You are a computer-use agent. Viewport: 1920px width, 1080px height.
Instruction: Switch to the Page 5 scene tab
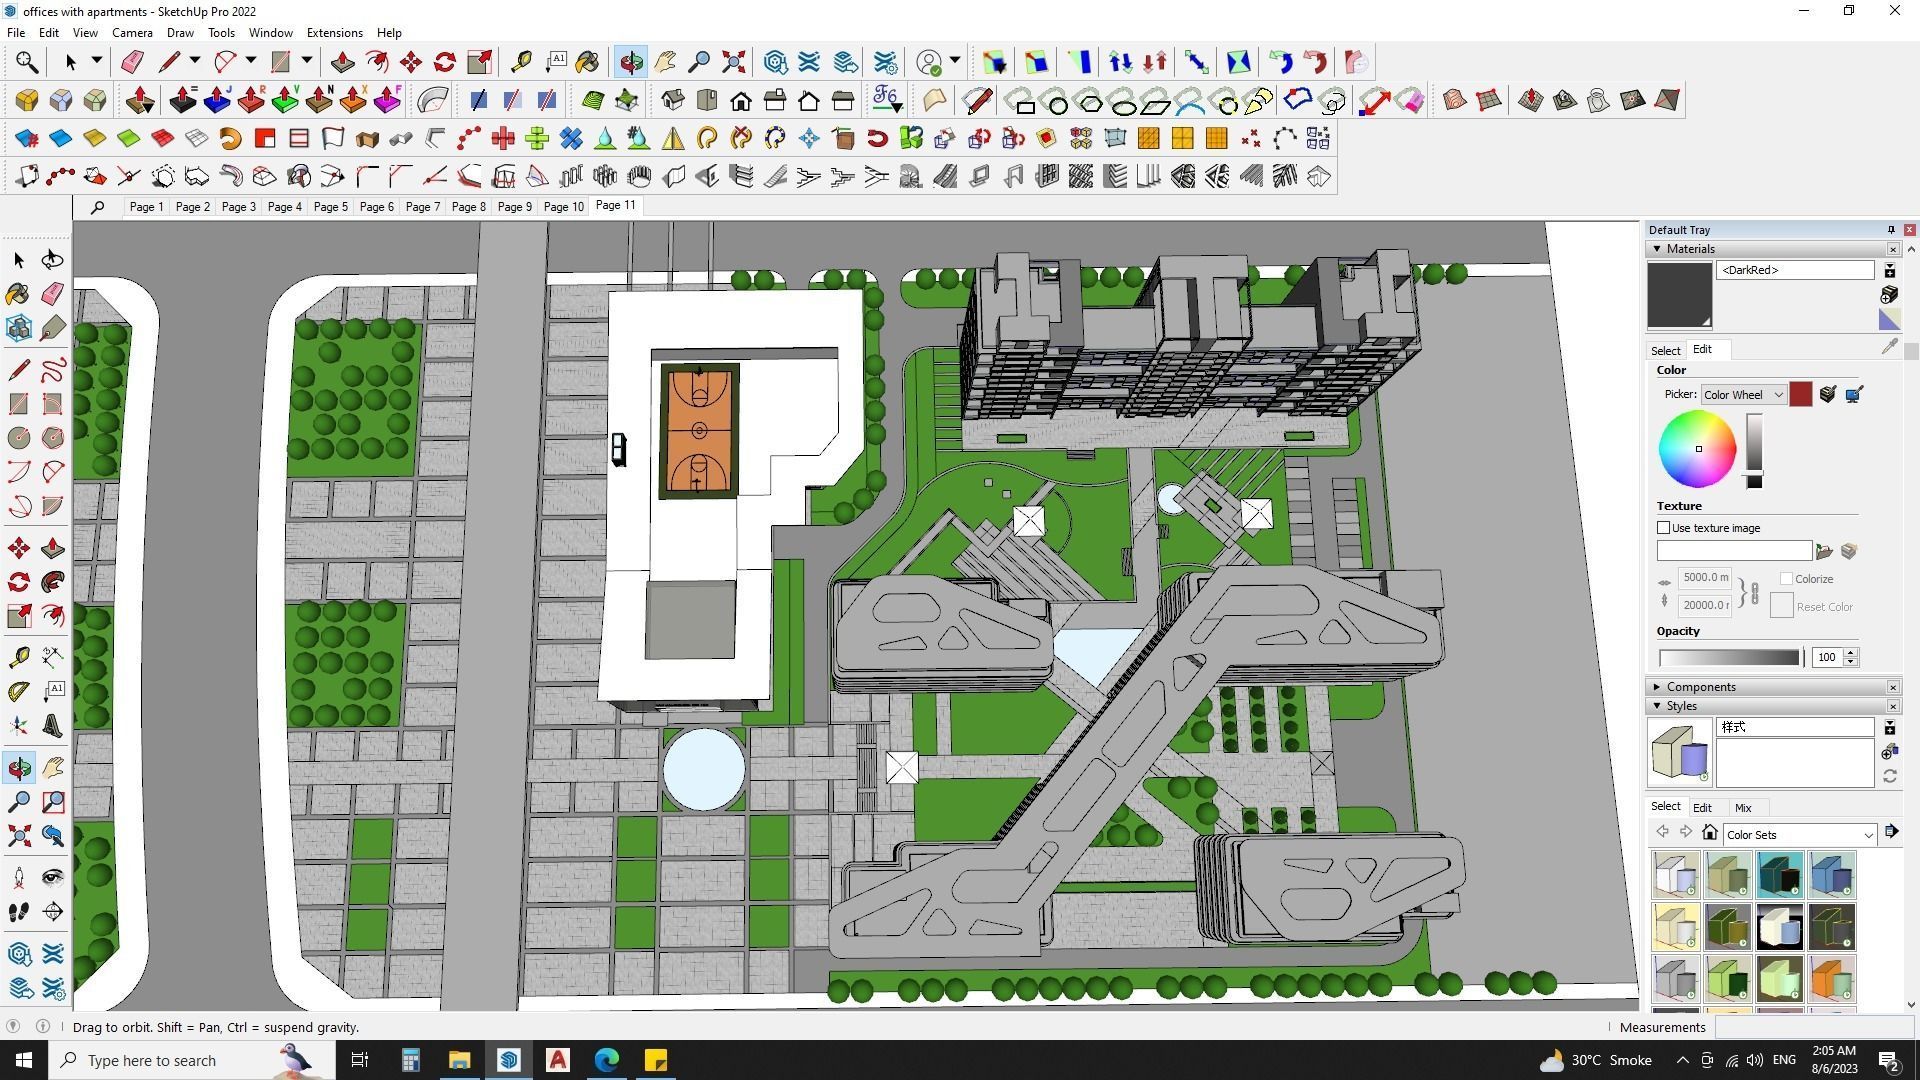(331, 207)
